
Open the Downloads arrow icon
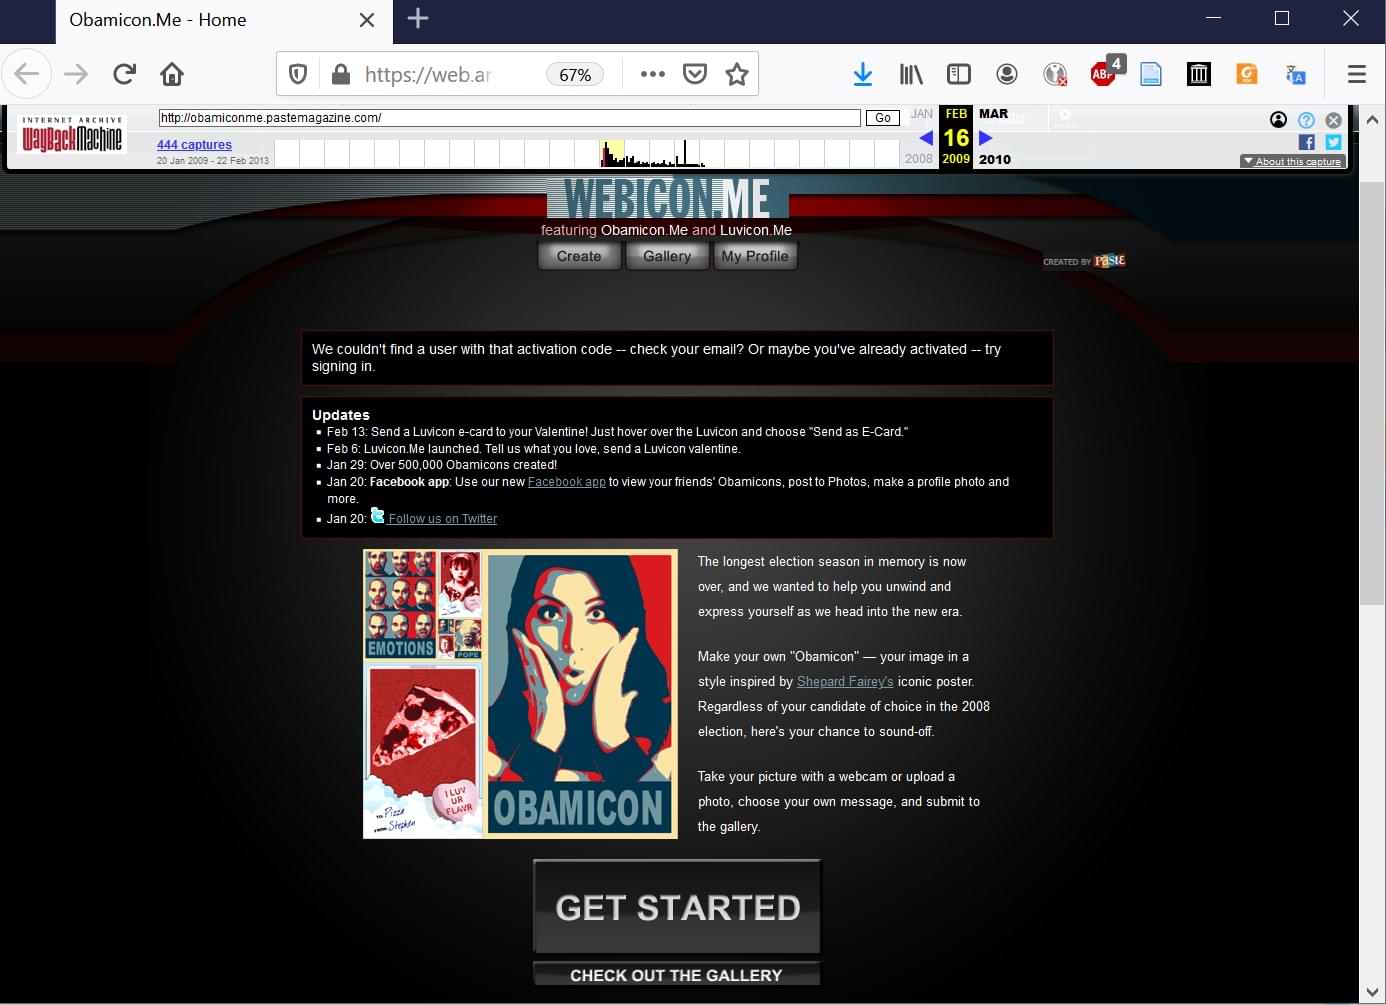click(863, 74)
